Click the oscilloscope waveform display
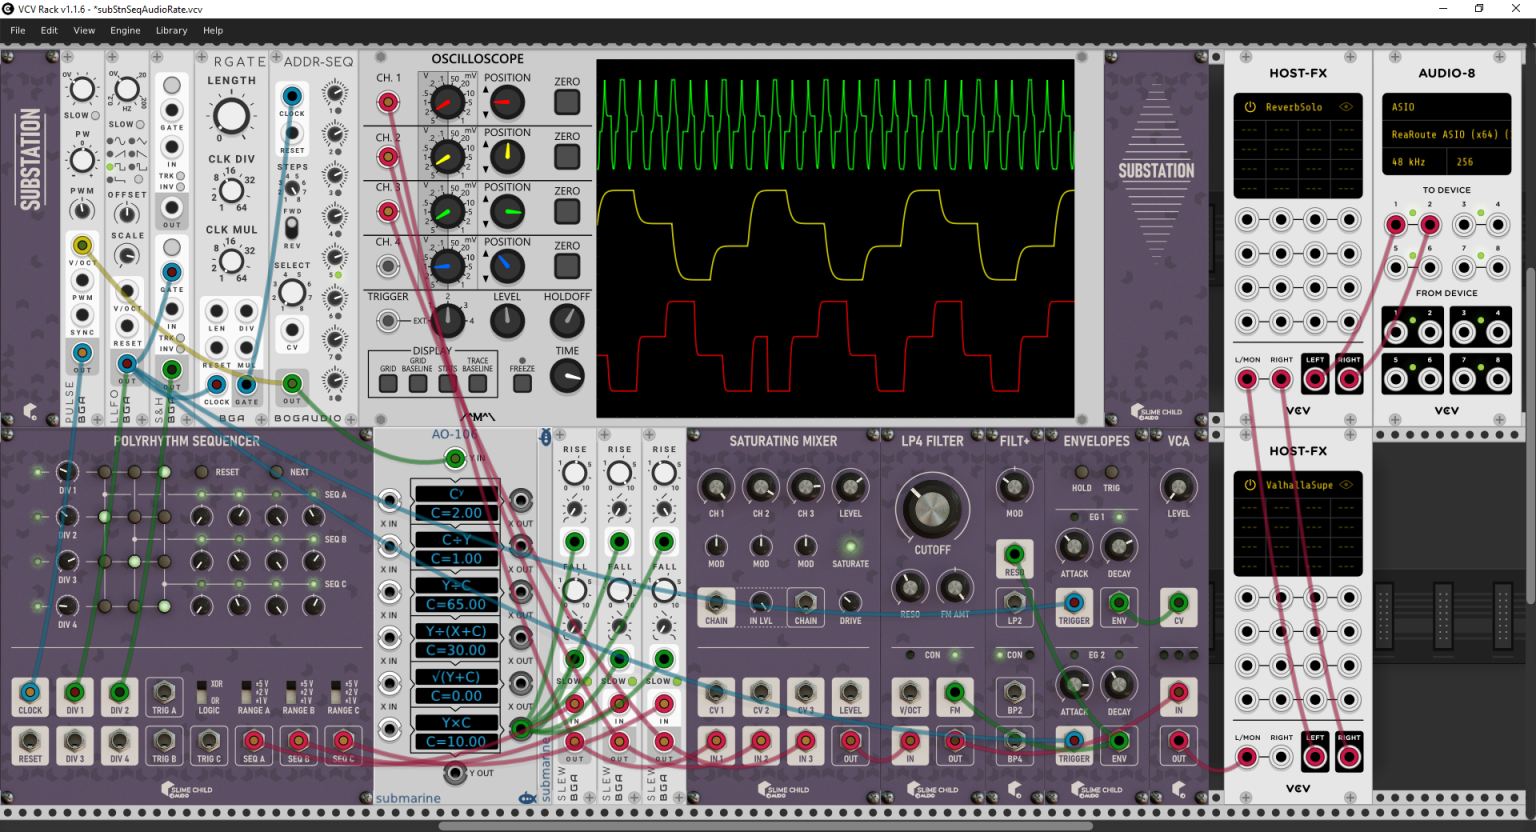The height and width of the screenshot is (832, 1536). point(835,238)
